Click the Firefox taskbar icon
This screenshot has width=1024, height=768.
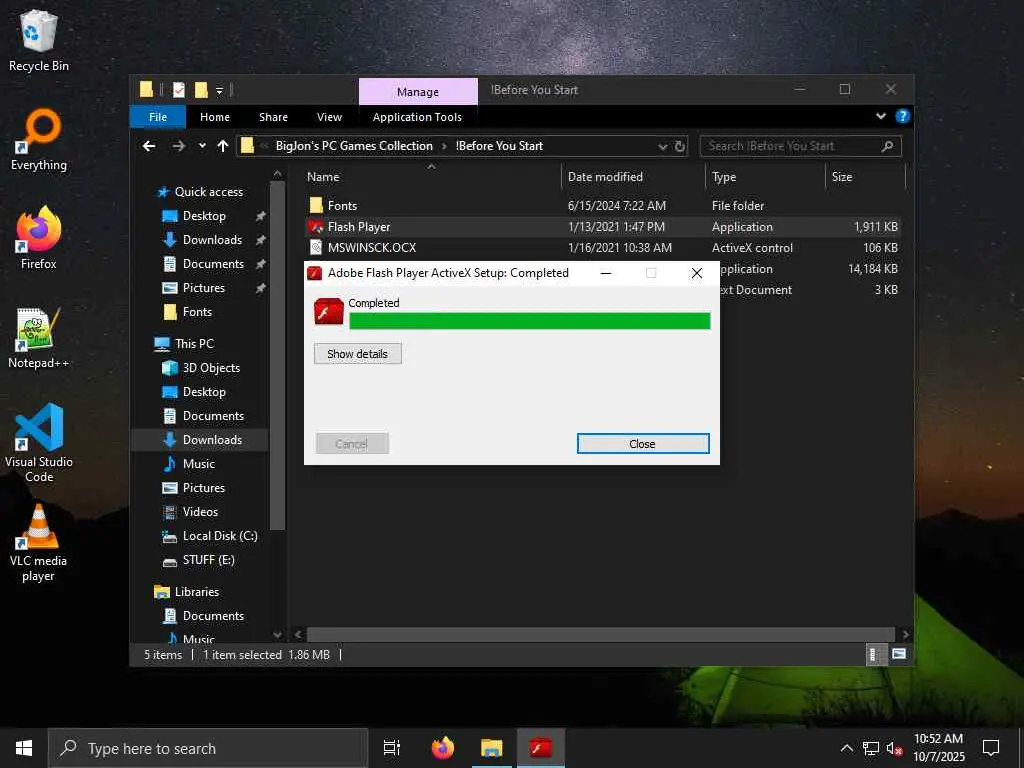click(443, 748)
